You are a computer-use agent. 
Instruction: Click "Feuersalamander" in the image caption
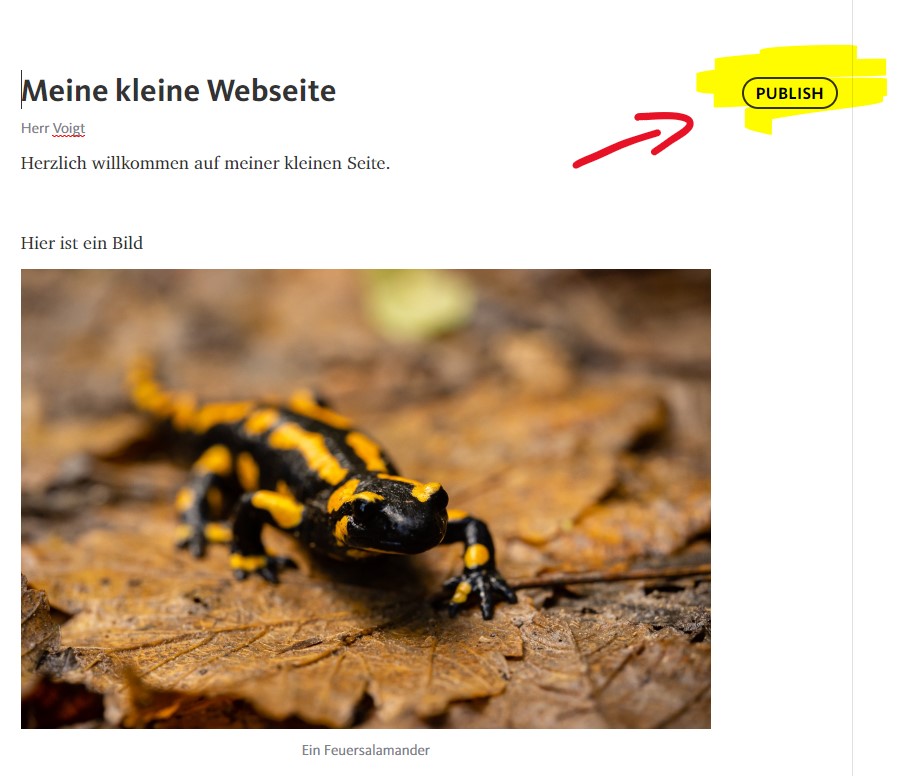point(376,750)
